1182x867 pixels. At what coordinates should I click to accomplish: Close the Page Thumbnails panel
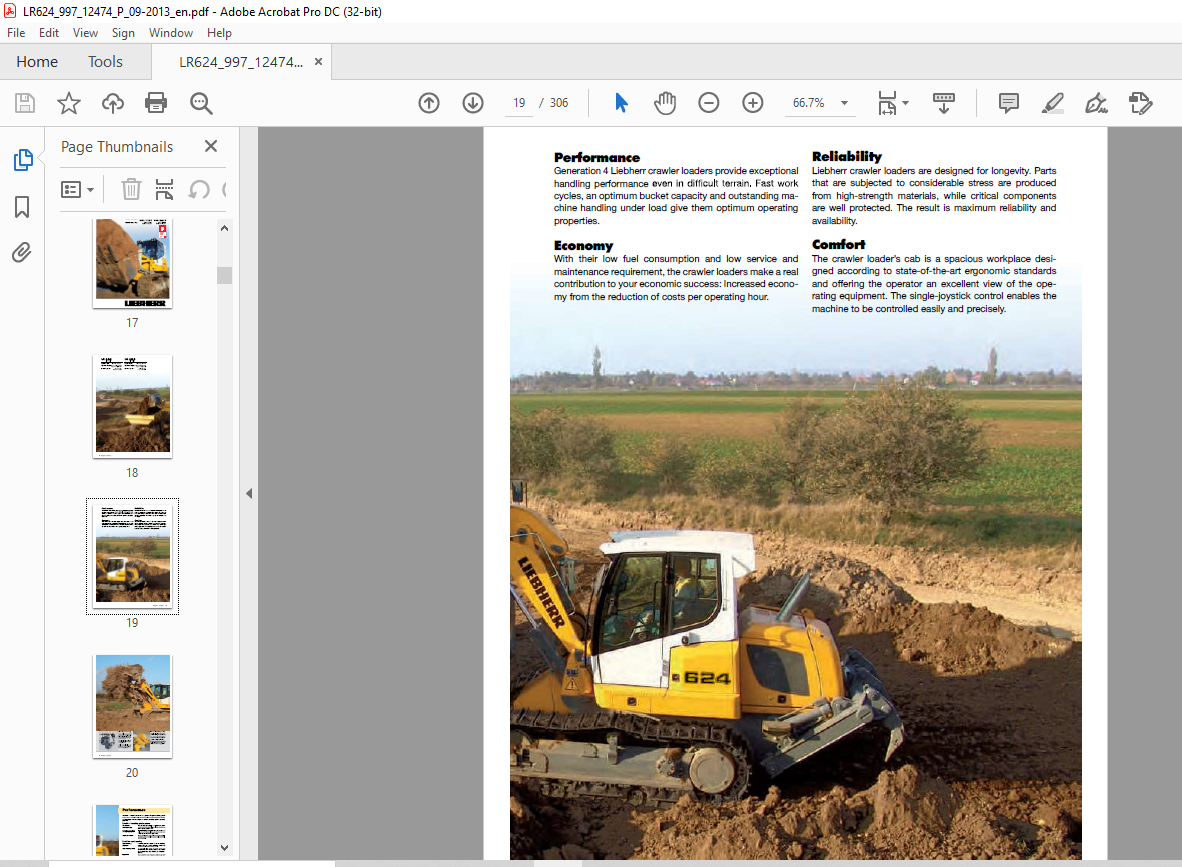[x=211, y=146]
